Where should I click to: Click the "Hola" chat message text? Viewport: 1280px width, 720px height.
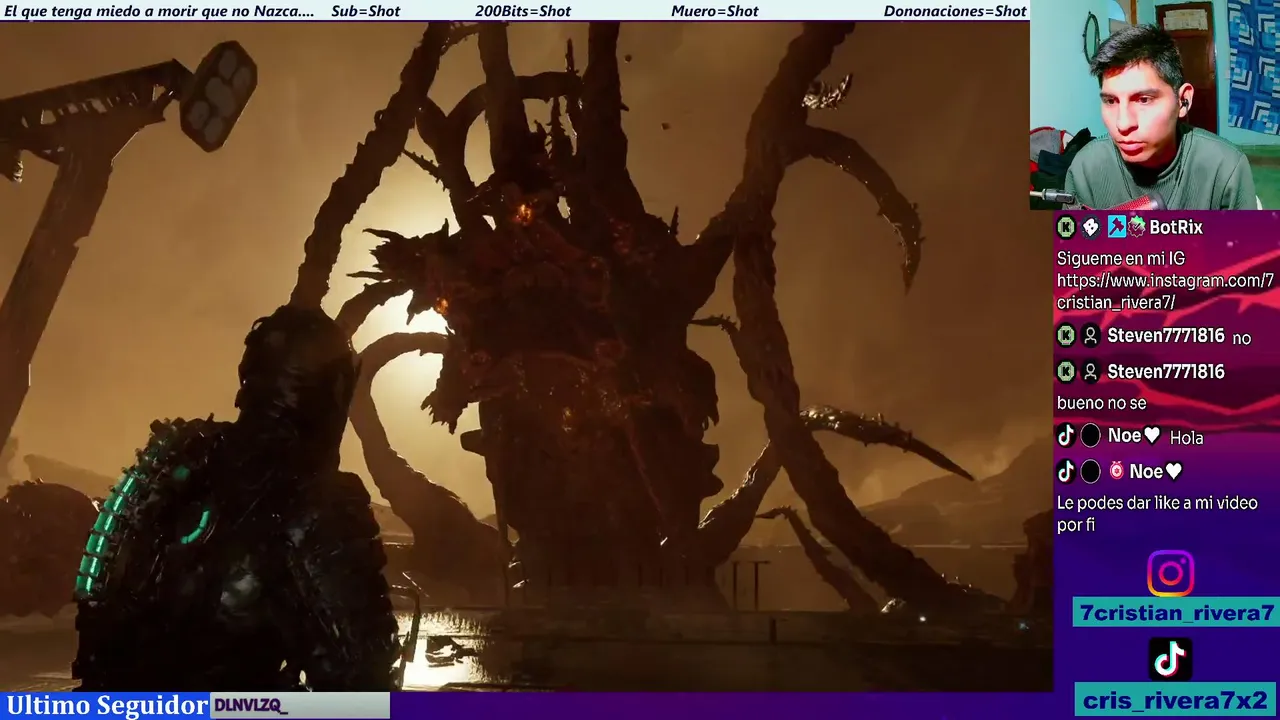1187,438
